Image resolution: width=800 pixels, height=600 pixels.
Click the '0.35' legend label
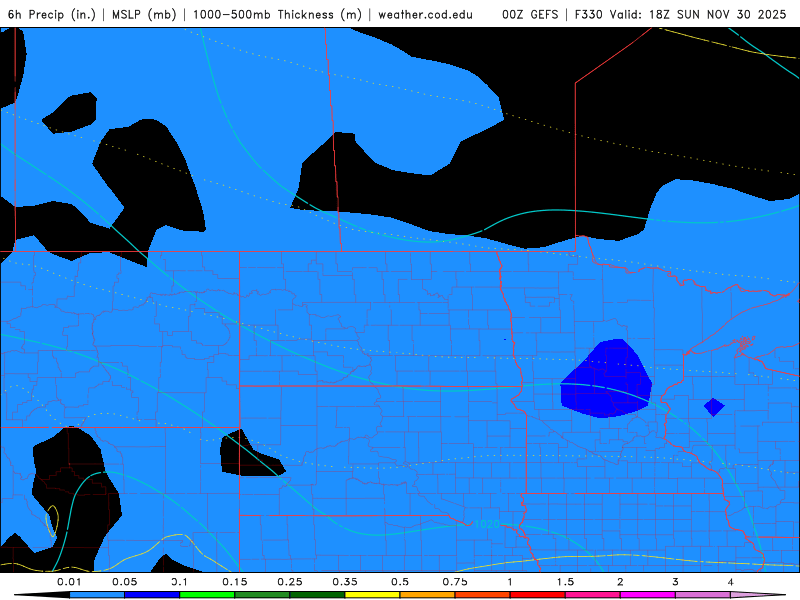pyautogui.click(x=345, y=582)
